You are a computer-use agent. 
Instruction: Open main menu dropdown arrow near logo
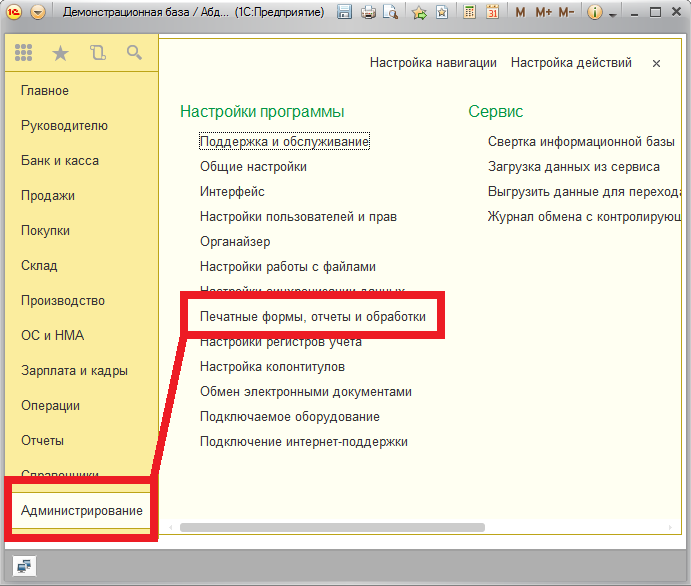click(x=38, y=13)
